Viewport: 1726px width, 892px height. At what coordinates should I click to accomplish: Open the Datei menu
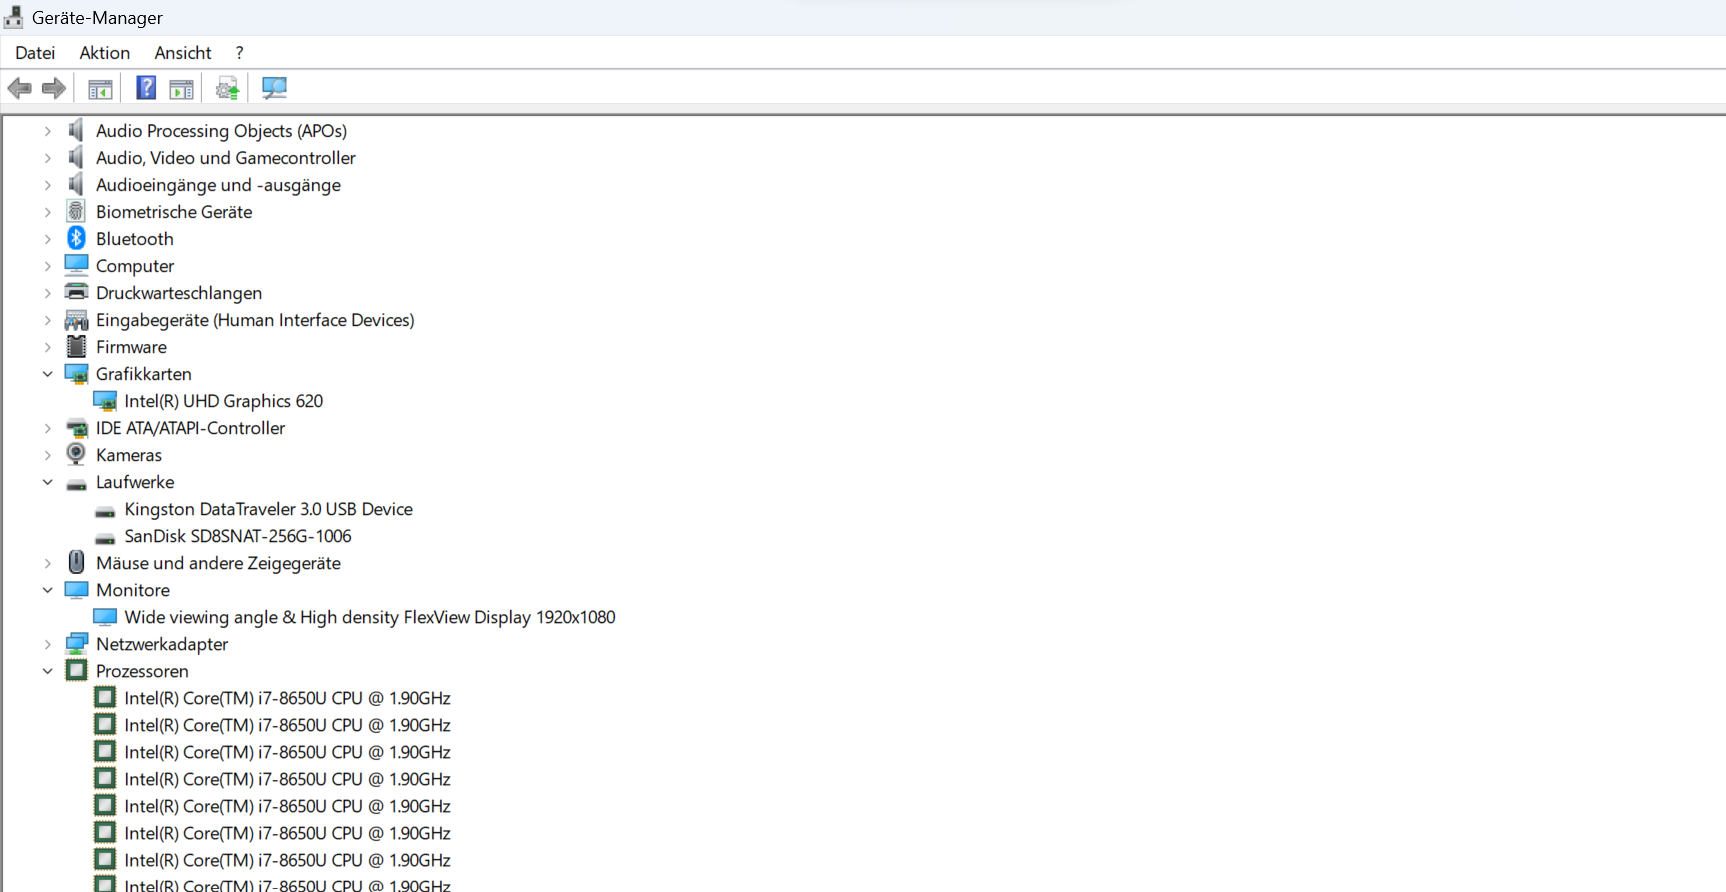click(x=35, y=53)
